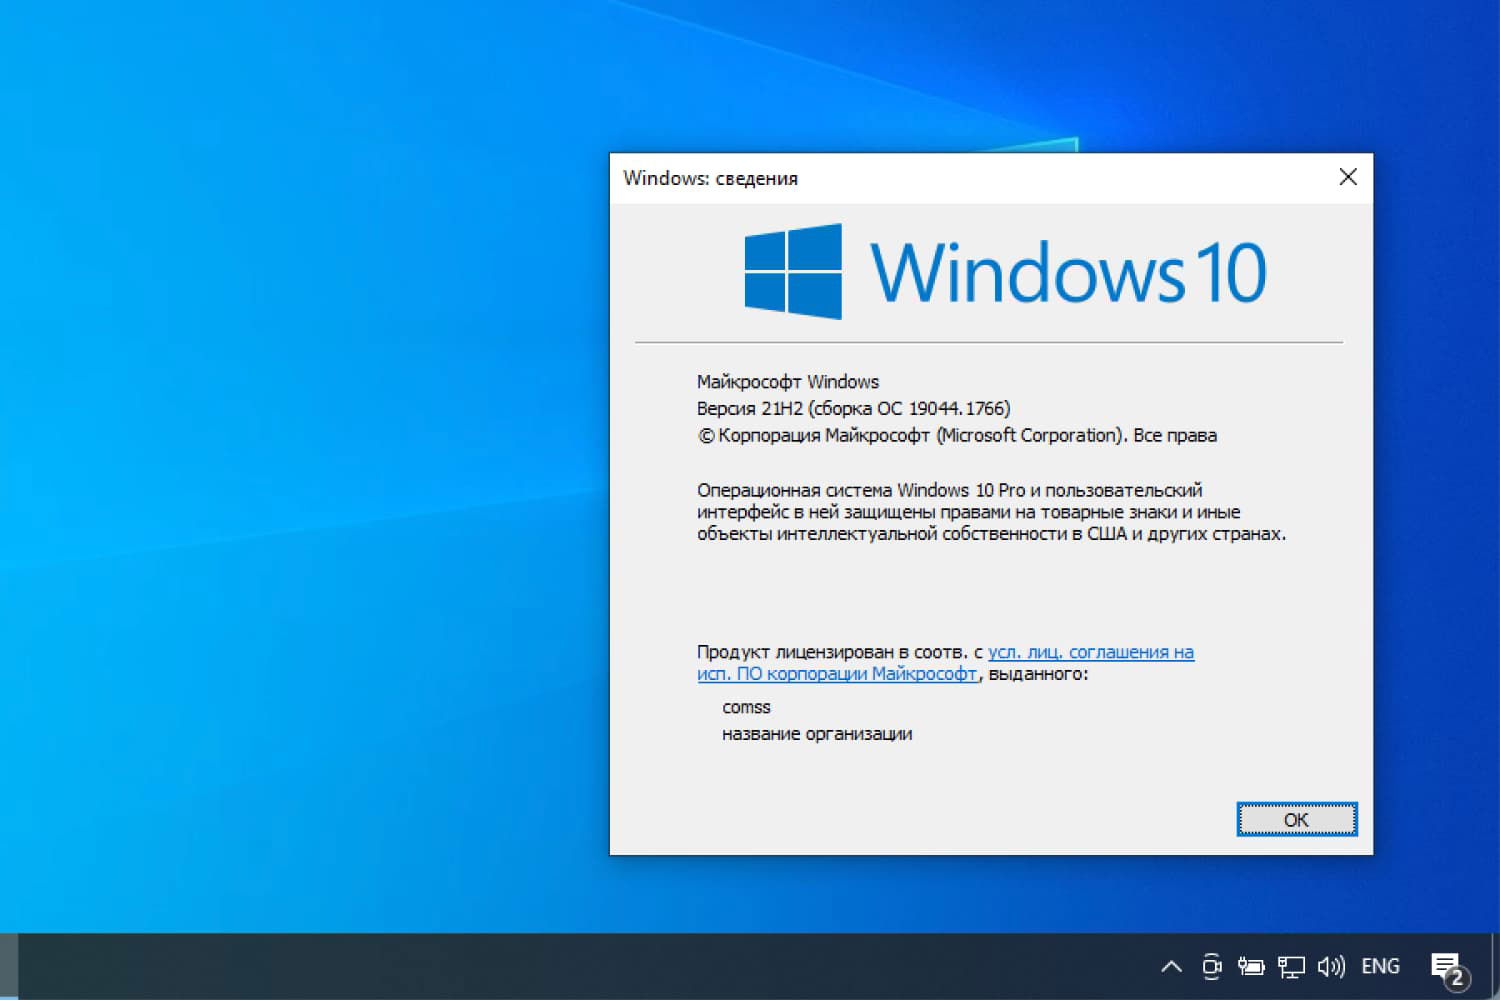Click the screen-capture tray icon
Image resolution: width=1500 pixels, height=1000 pixels.
click(1211, 965)
